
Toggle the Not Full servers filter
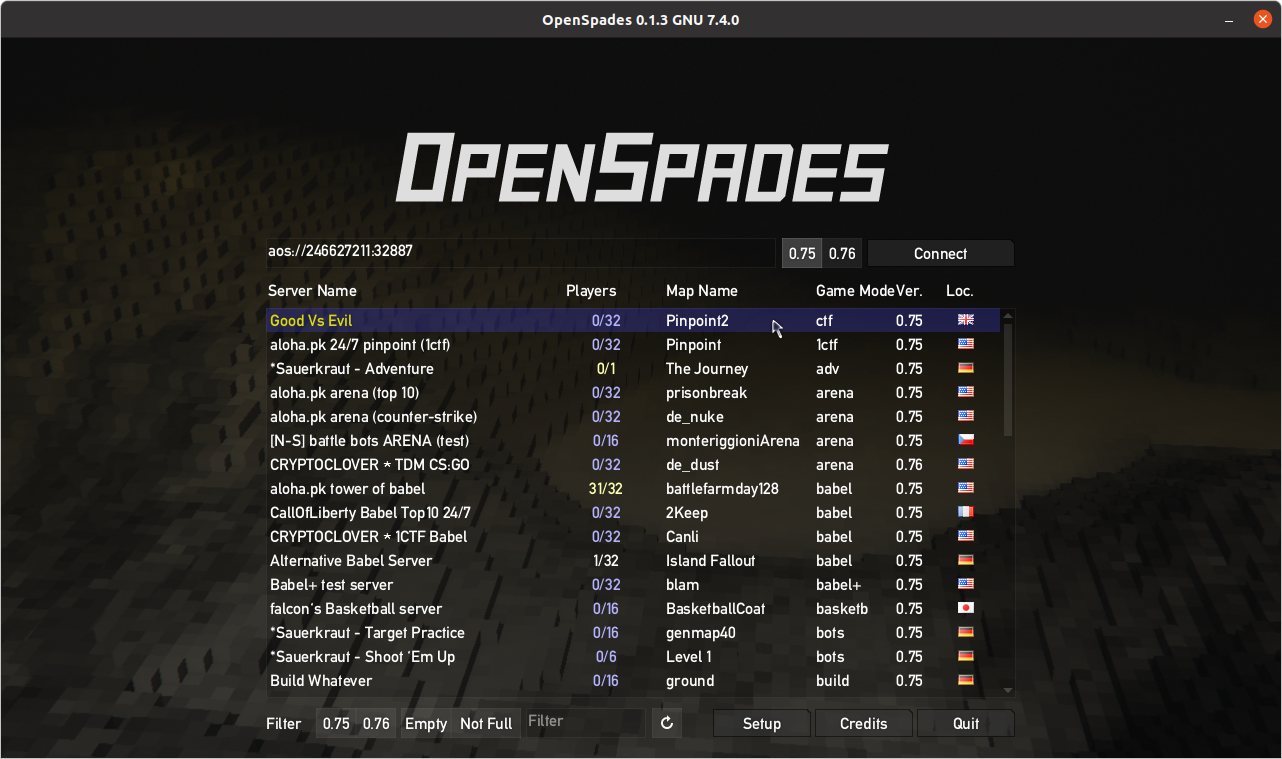(x=486, y=723)
